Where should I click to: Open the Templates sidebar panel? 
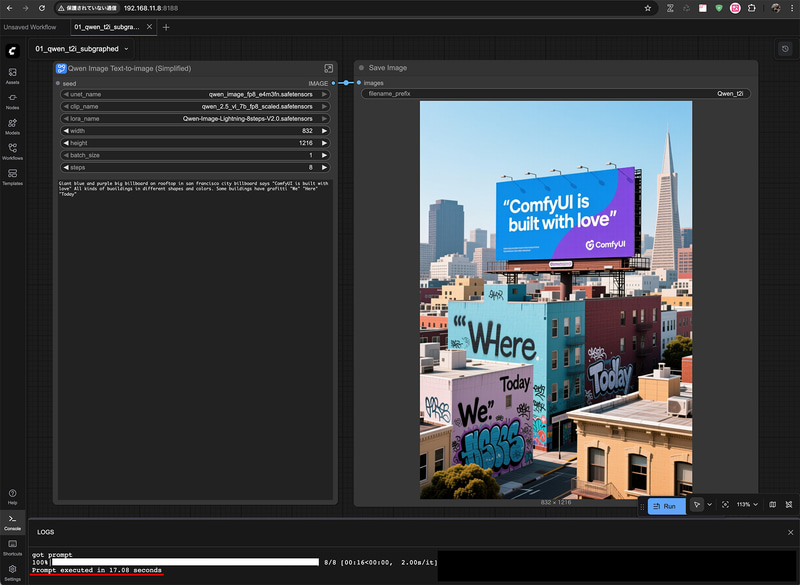click(x=12, y=177)
